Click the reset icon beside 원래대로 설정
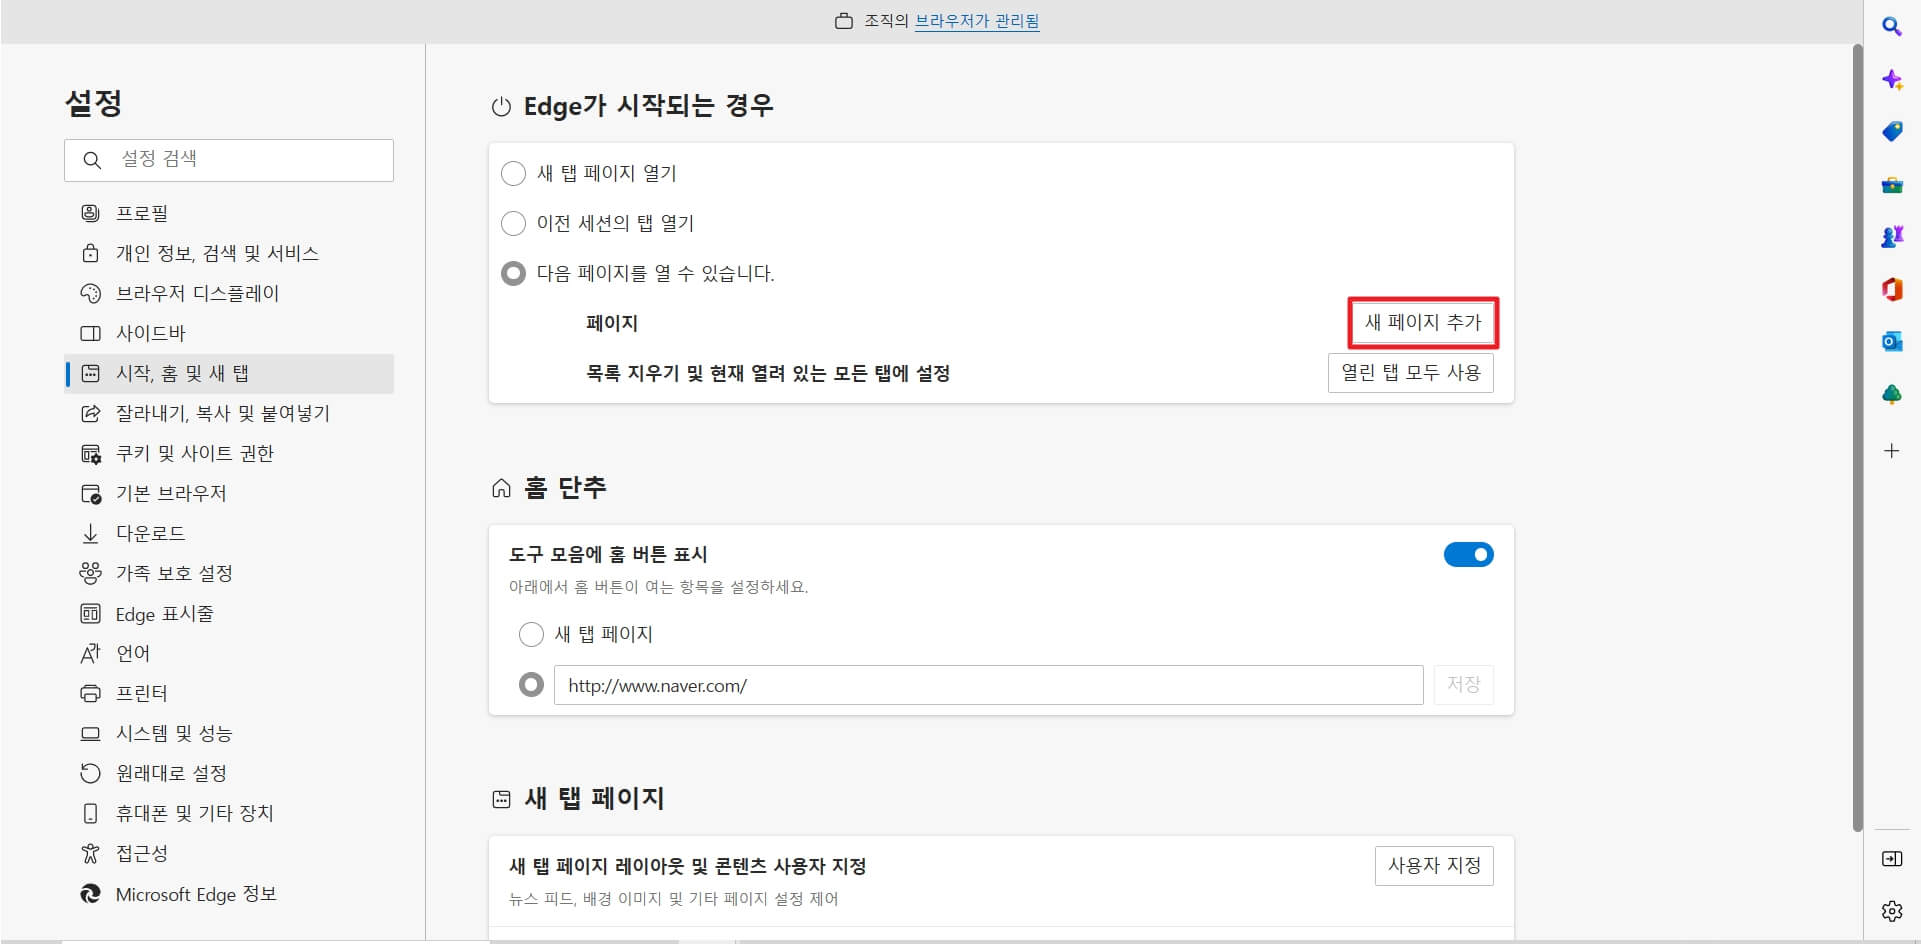The height and width of the screenshot is (944, 1921). coord(90,773)
